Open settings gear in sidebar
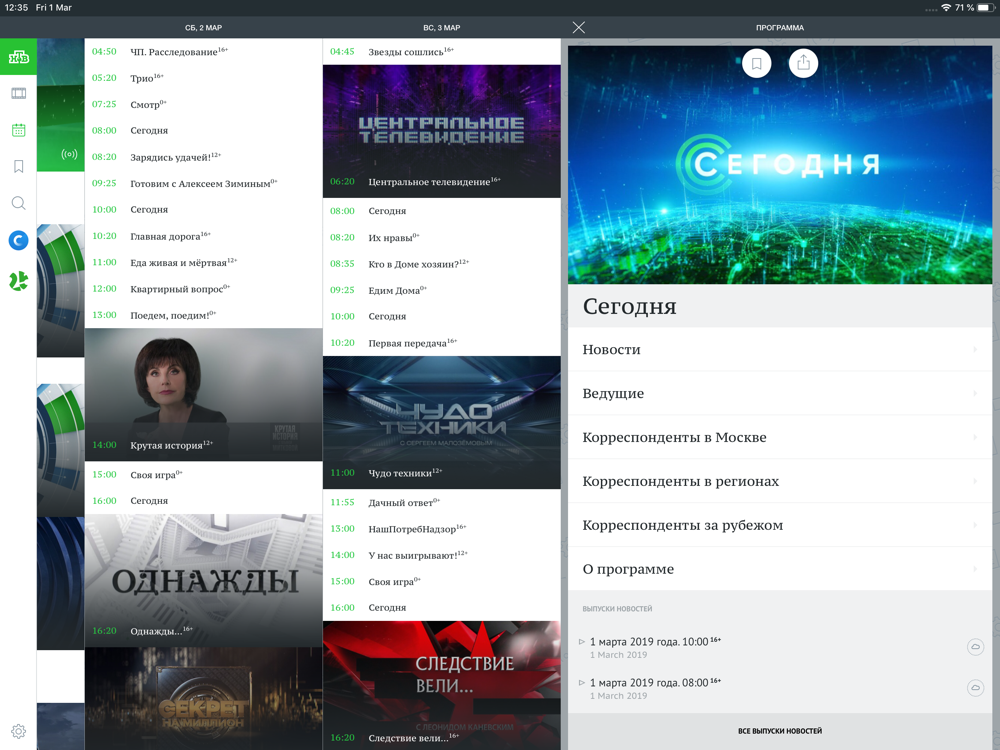The width and height of the screenshot is (1000, 750). [18, 732]
